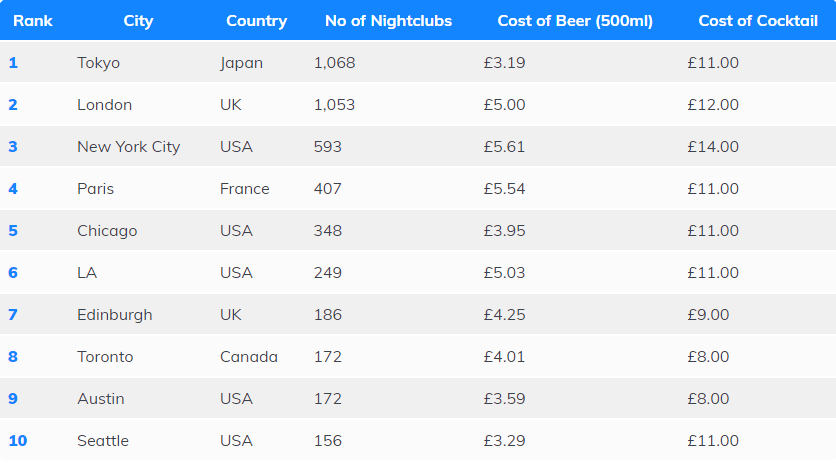This screenshot has width=836, height=463.
Task: Select the £5.61 beer cost cell
Action: click(x=504, y=147)
